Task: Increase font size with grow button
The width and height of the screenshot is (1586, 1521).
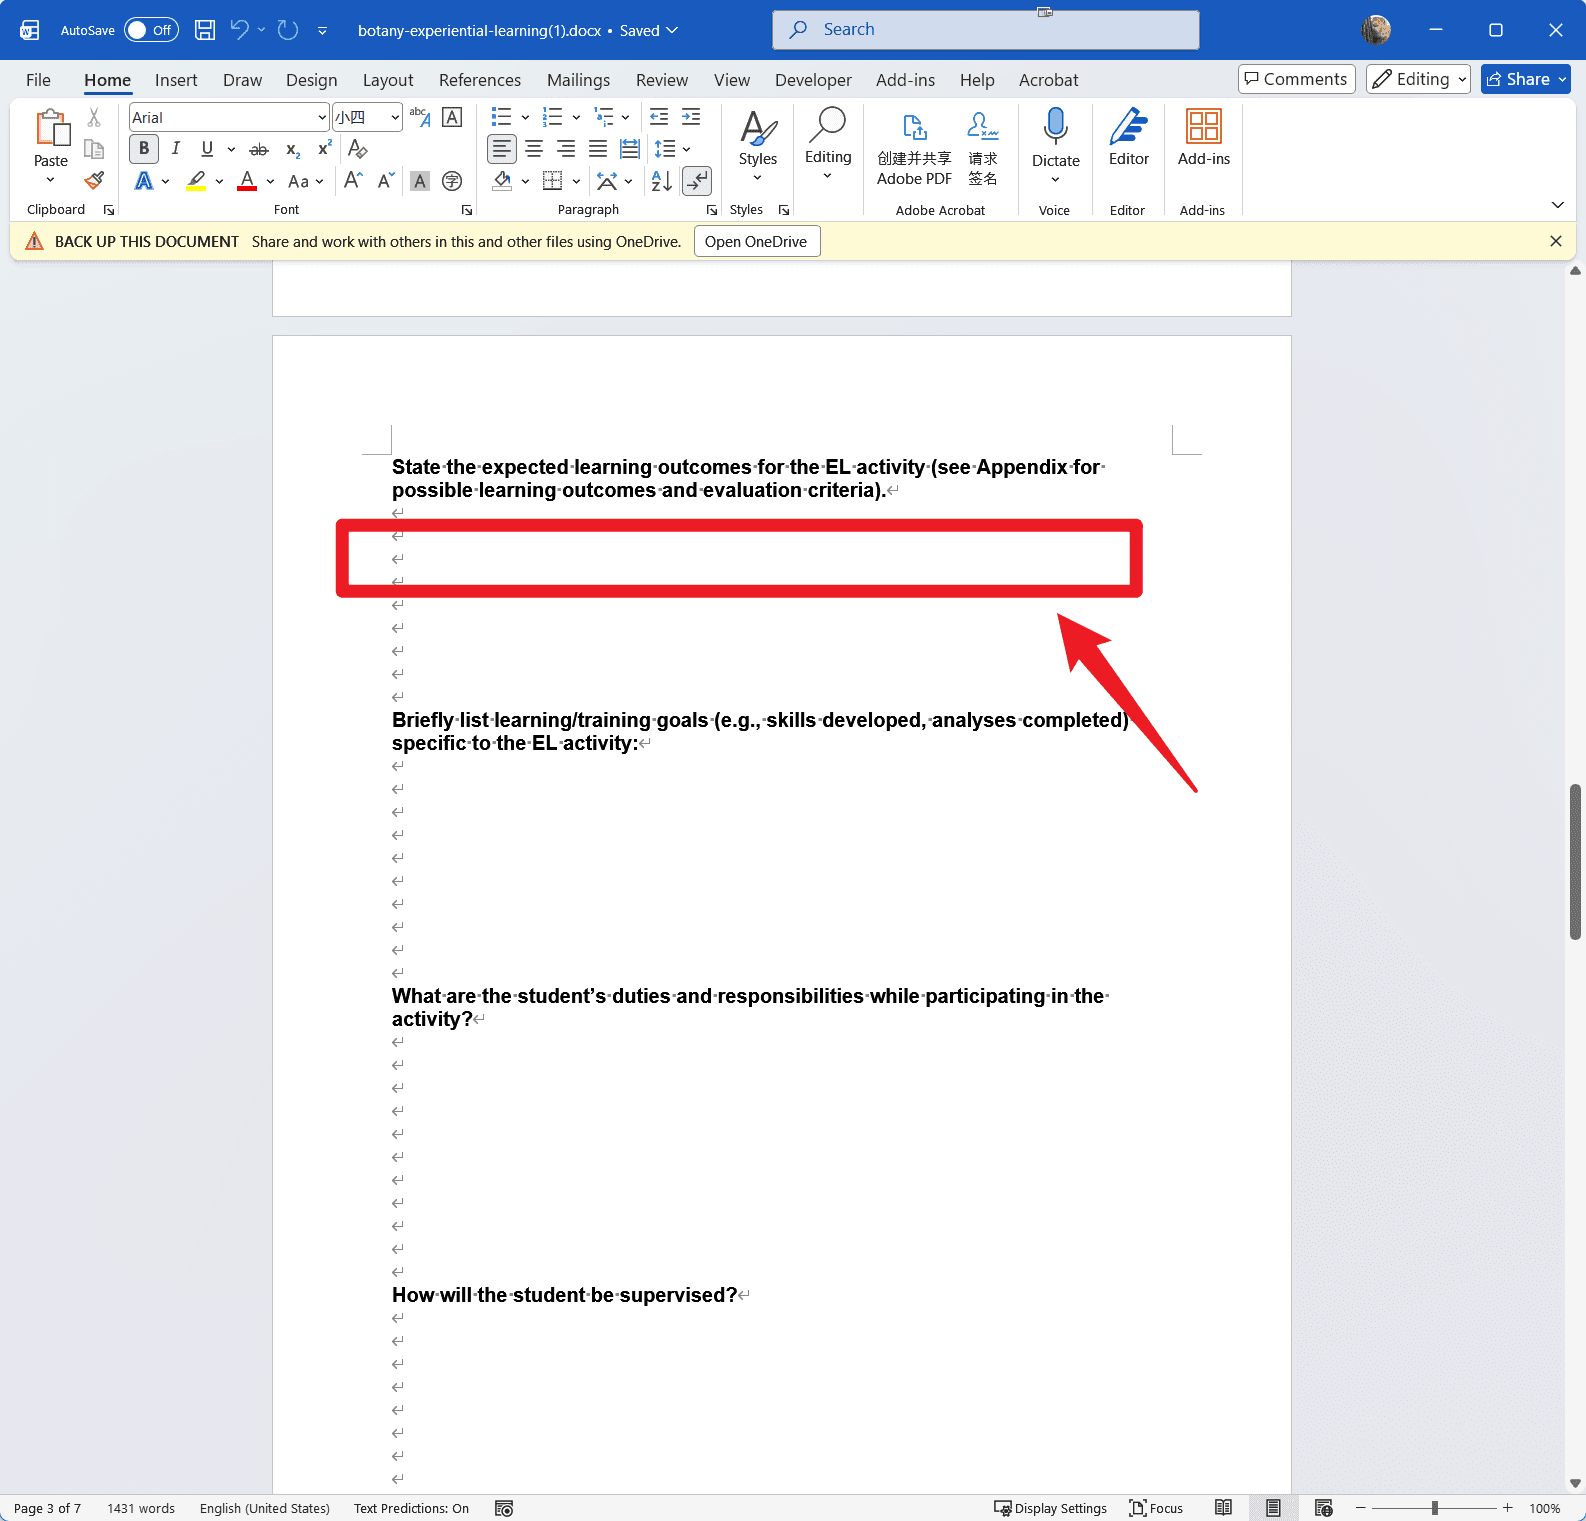Action: coord(353,181)
